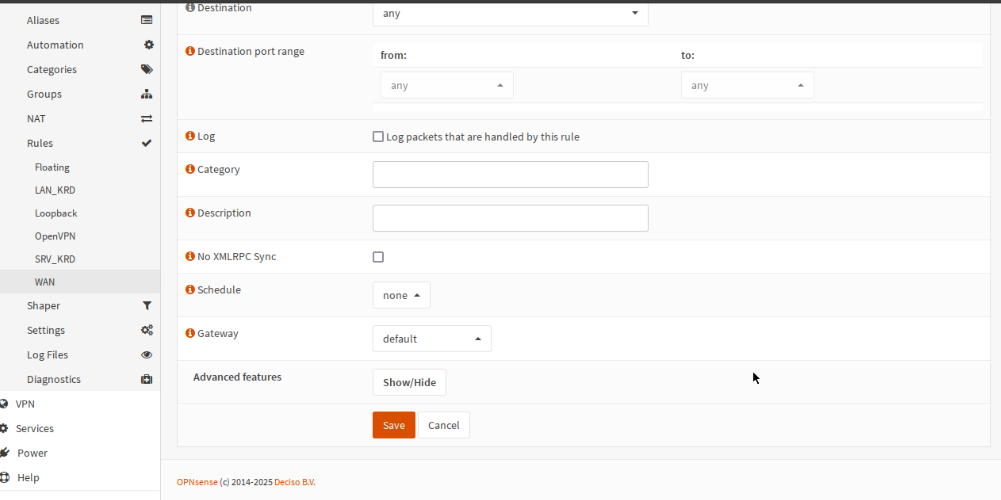Click the NAT arrows icon

point(147,119)
